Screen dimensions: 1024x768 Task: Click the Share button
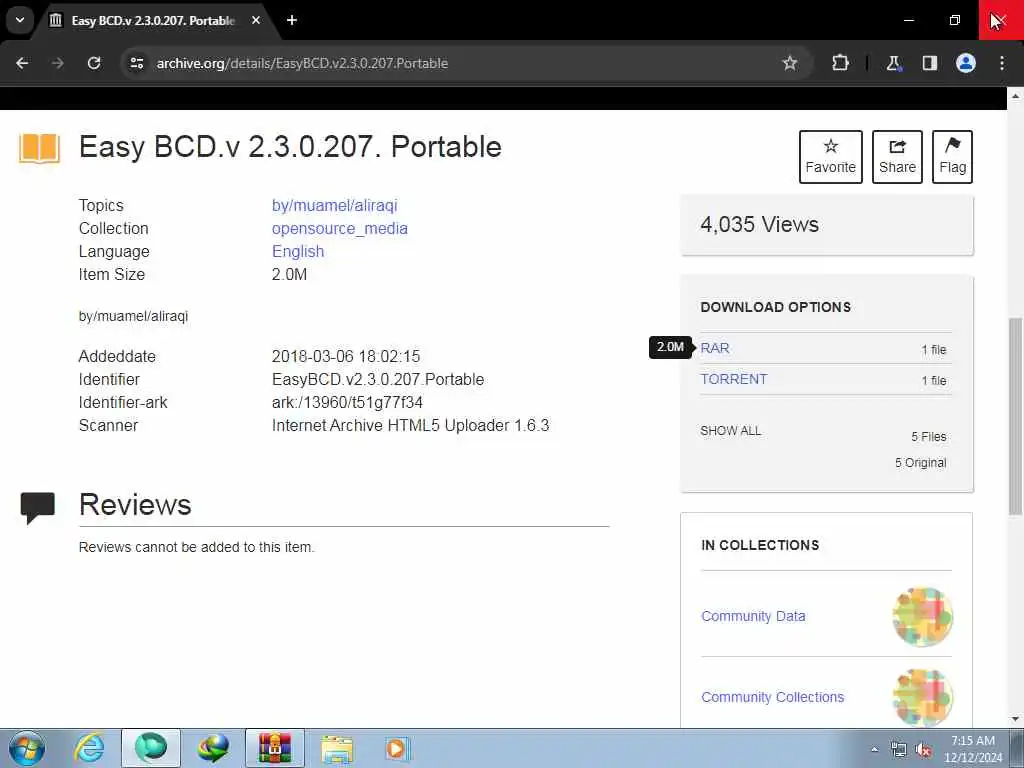click(897, 157)
